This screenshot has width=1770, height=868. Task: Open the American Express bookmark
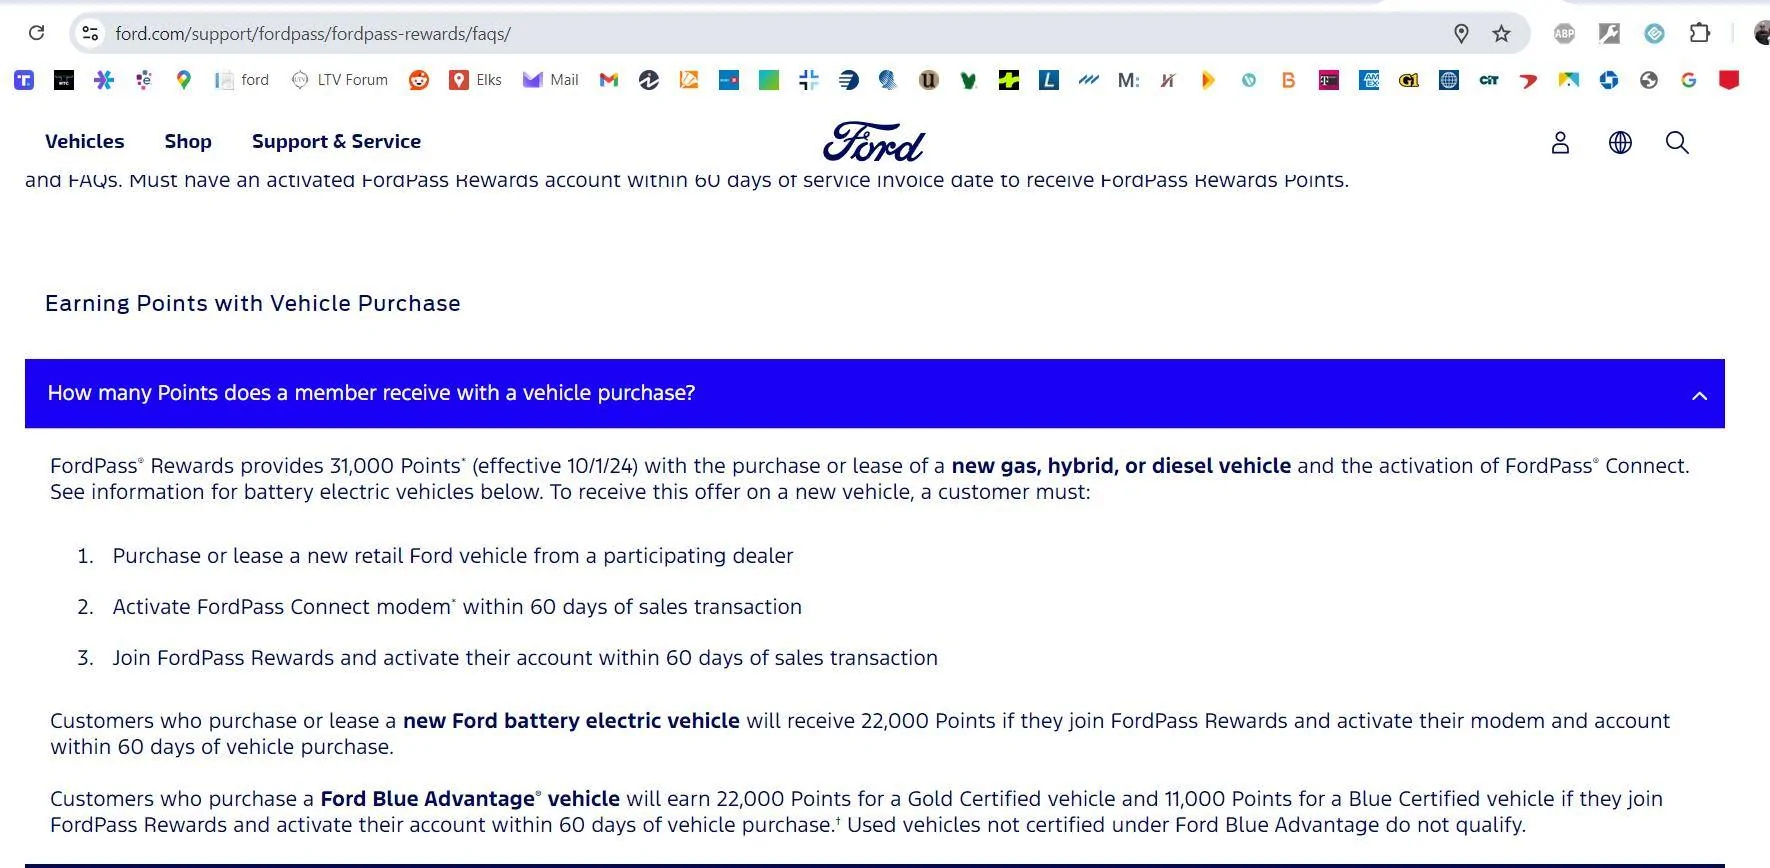(1369, 80)
